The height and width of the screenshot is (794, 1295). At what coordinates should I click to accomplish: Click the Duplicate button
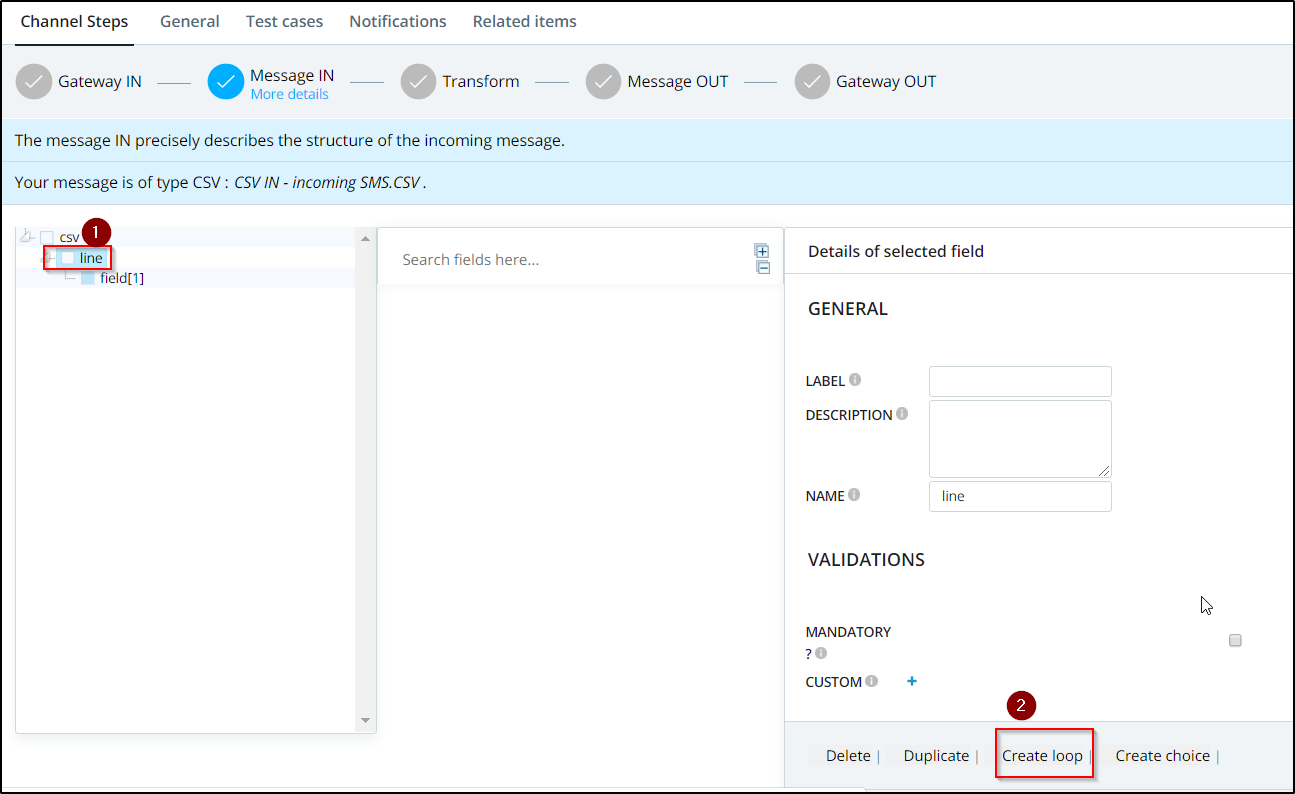tap(936, 756)
